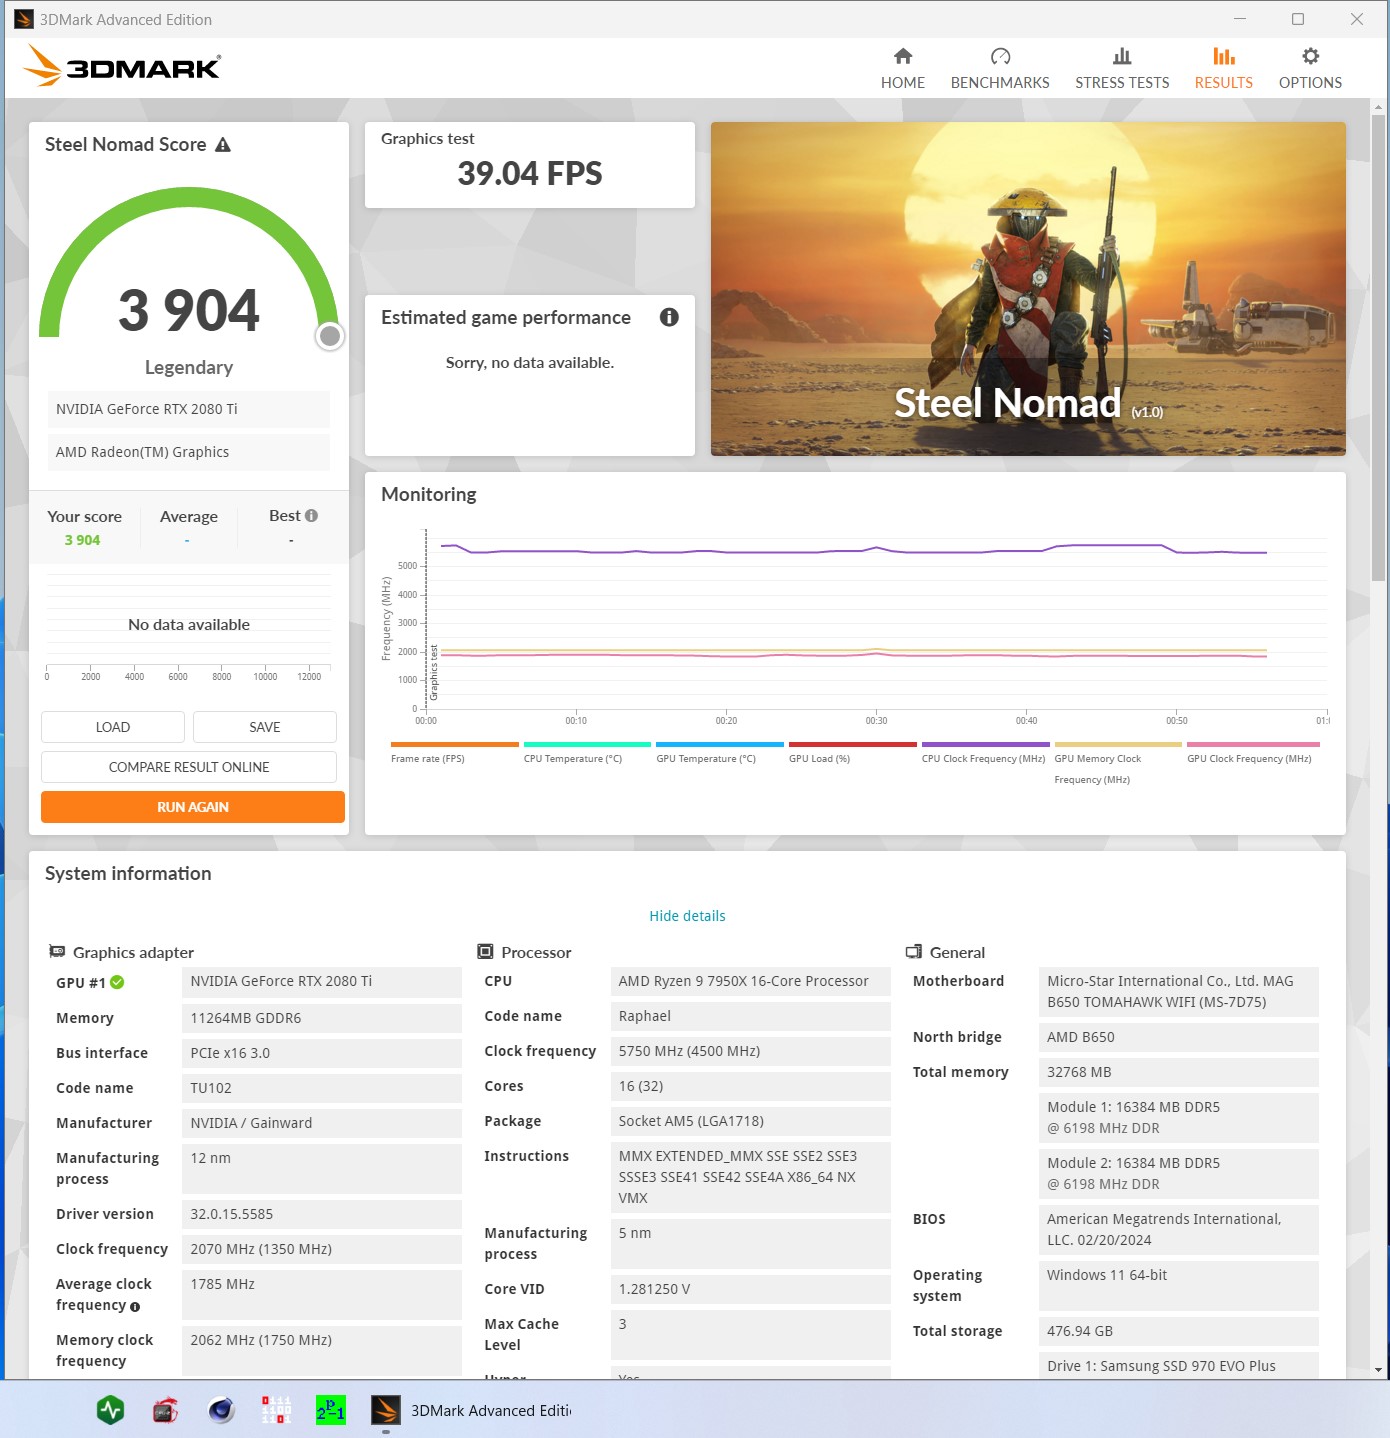This screenshot has height=1438, width=1390.
Task: Click the PCIe x16 3.0 bus value
Action: coord(322,1053)
